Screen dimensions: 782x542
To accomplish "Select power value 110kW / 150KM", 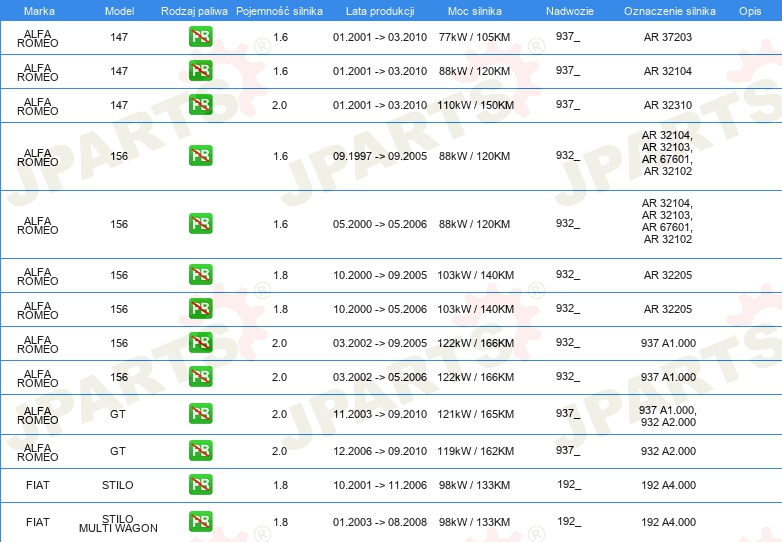I will (x=475, y=105).
